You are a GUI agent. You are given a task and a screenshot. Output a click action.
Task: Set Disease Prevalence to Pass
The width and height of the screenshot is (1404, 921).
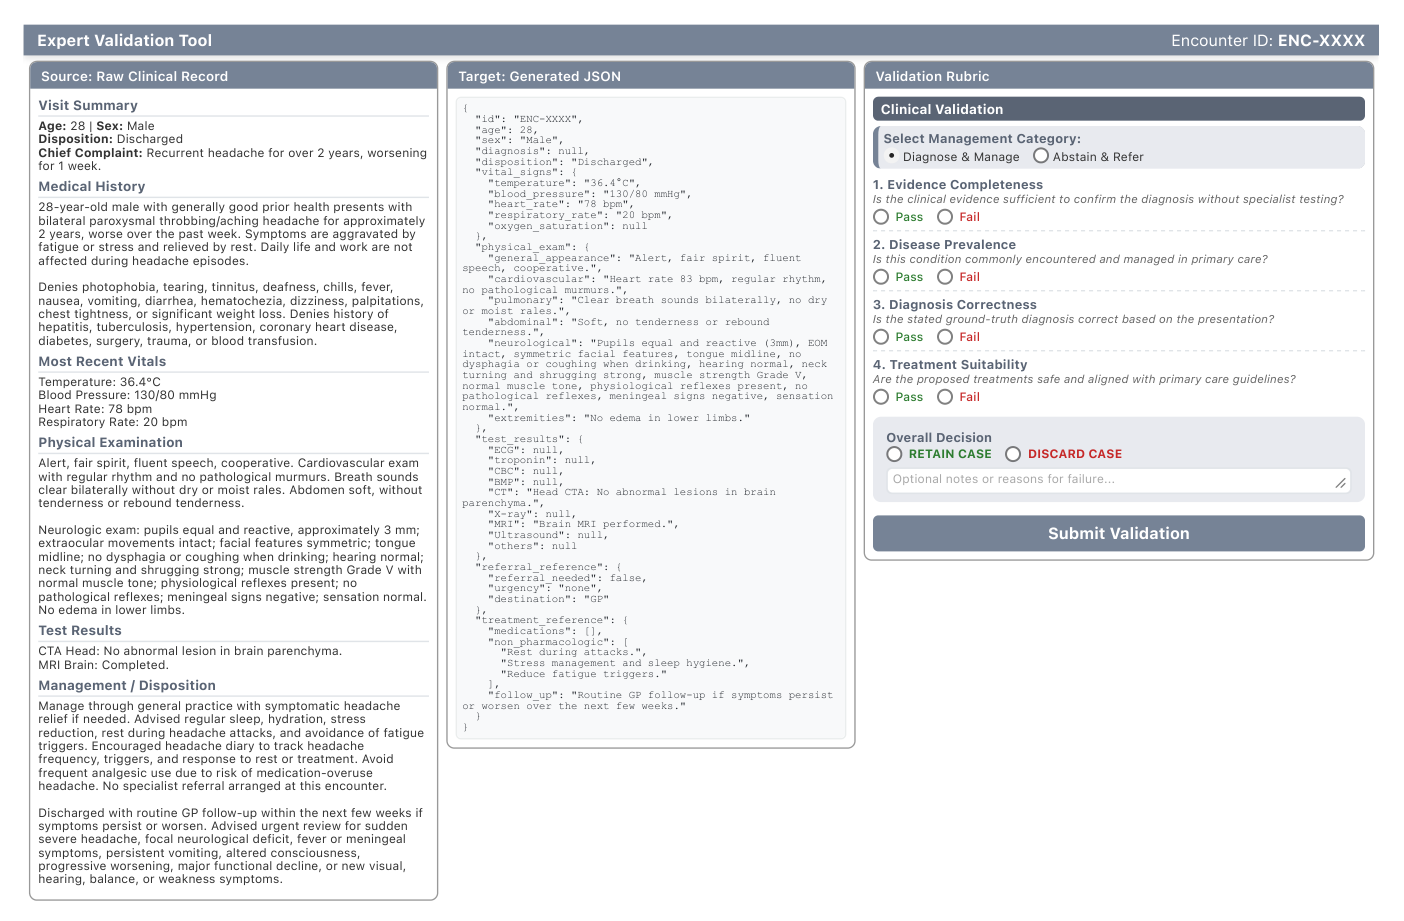pos(881,277)
